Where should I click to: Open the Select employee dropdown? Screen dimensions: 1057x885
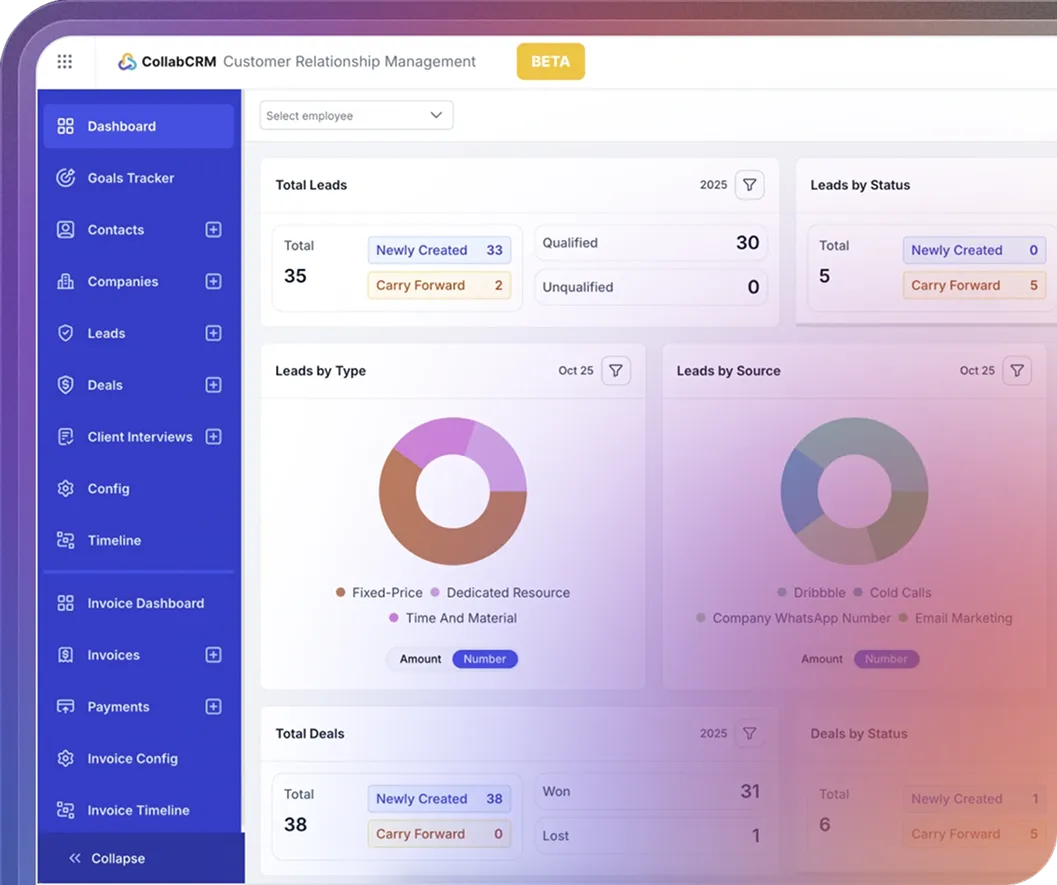[356, 115]
